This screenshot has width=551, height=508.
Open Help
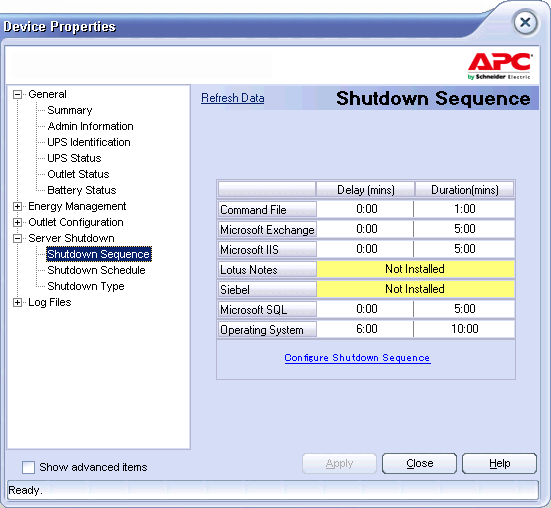pos(499,463)
